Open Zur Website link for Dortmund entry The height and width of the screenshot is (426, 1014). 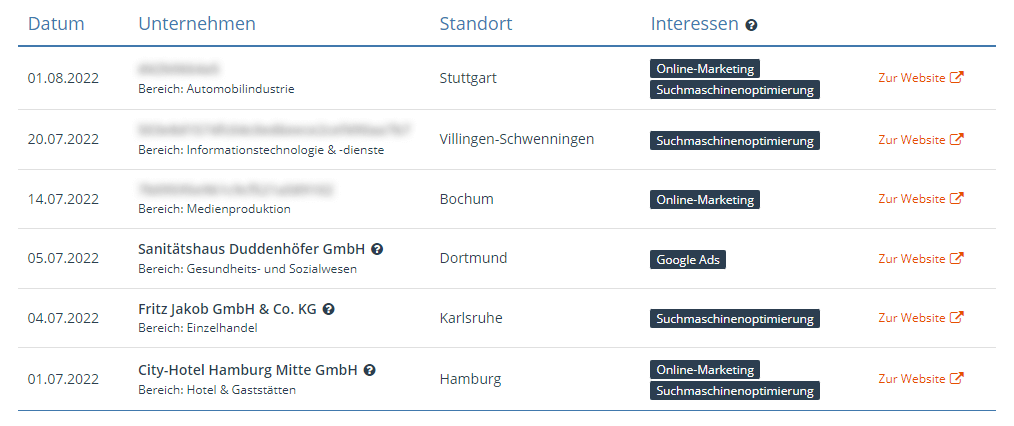click(911, 258)
